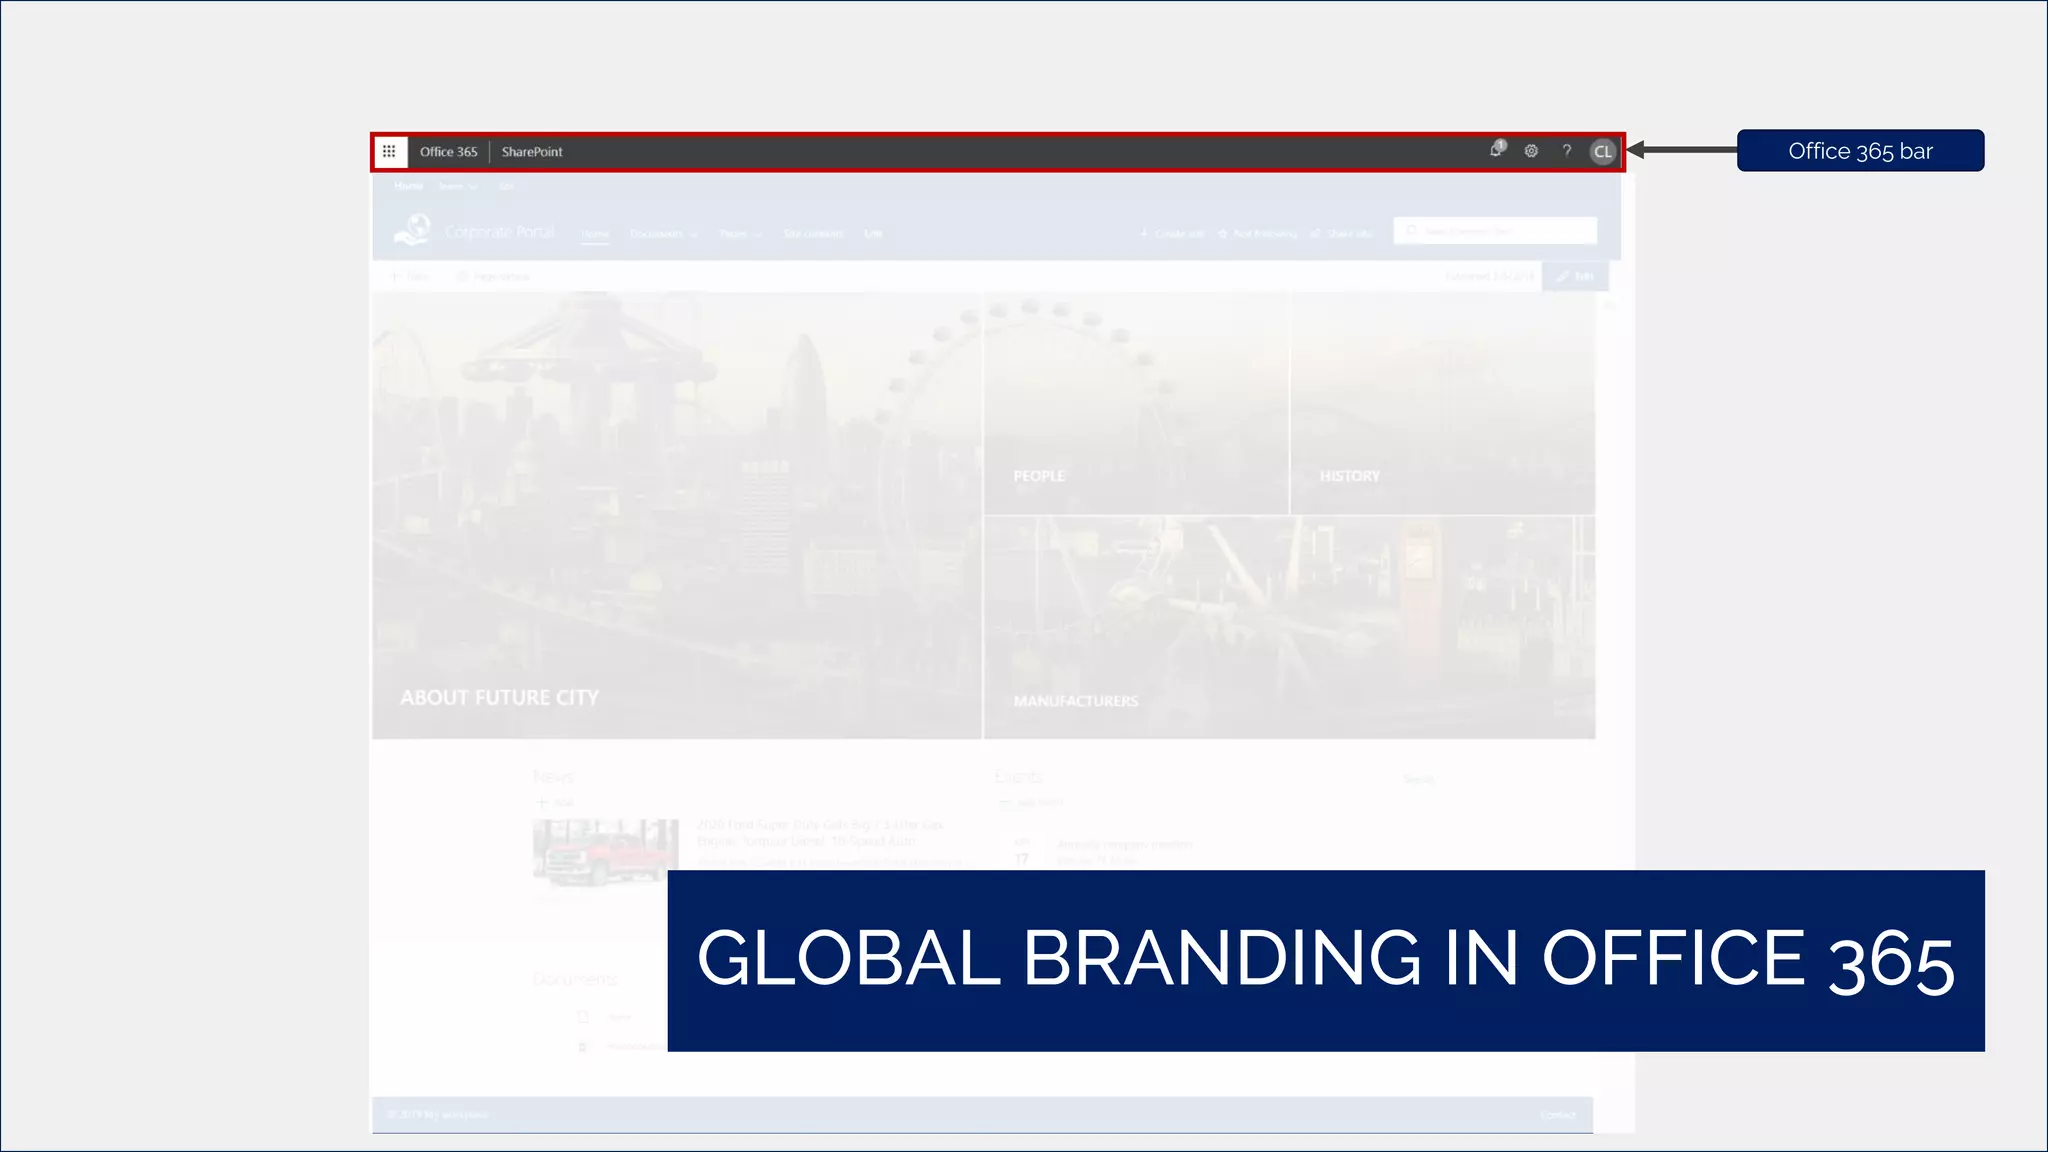Click the Not following star icon
Screen dimensions: 2048x1152
point(1223,234)
